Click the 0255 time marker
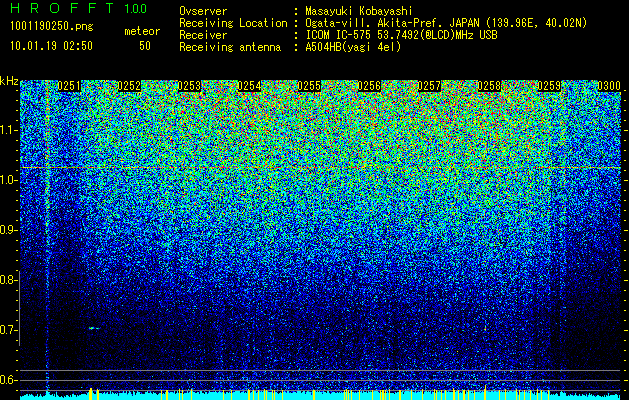Screen dimensions: 629x400 click(309, 86)
